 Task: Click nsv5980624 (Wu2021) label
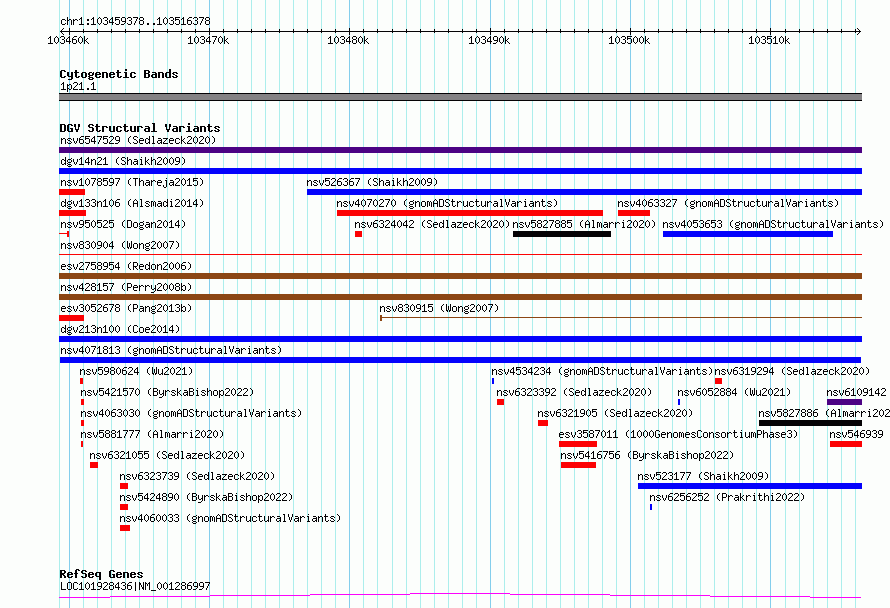coord(136,371)
